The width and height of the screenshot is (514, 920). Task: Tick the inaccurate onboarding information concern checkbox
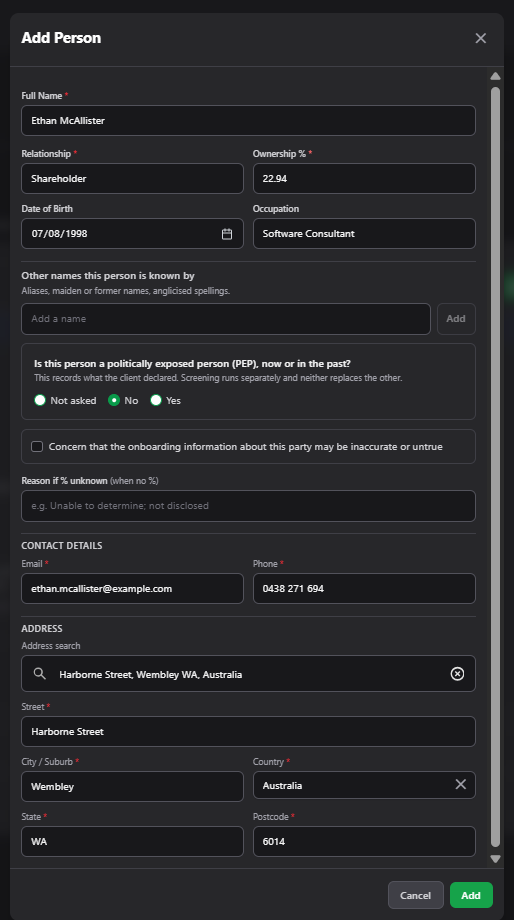[x=37, y=447]
